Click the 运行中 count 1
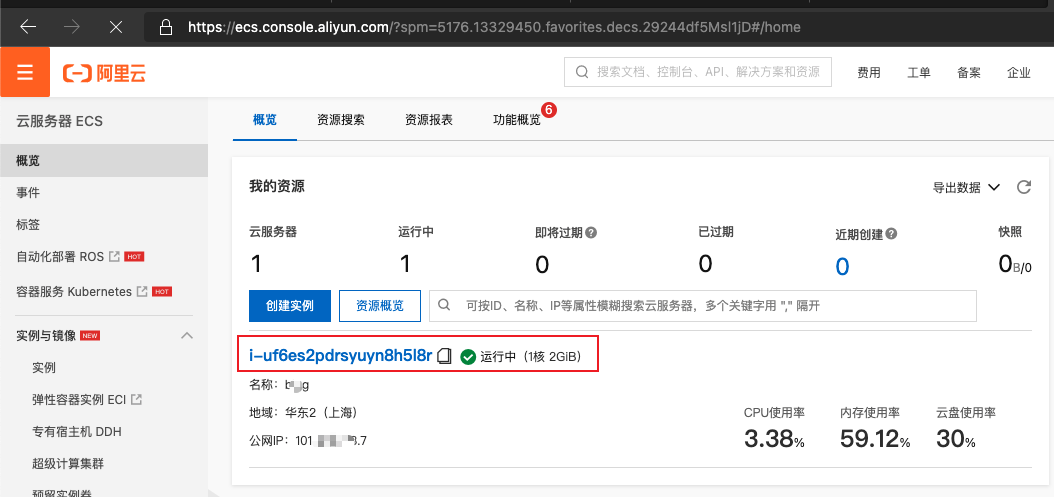Screen dimensions: 1054x497 (x=405, y=264)
